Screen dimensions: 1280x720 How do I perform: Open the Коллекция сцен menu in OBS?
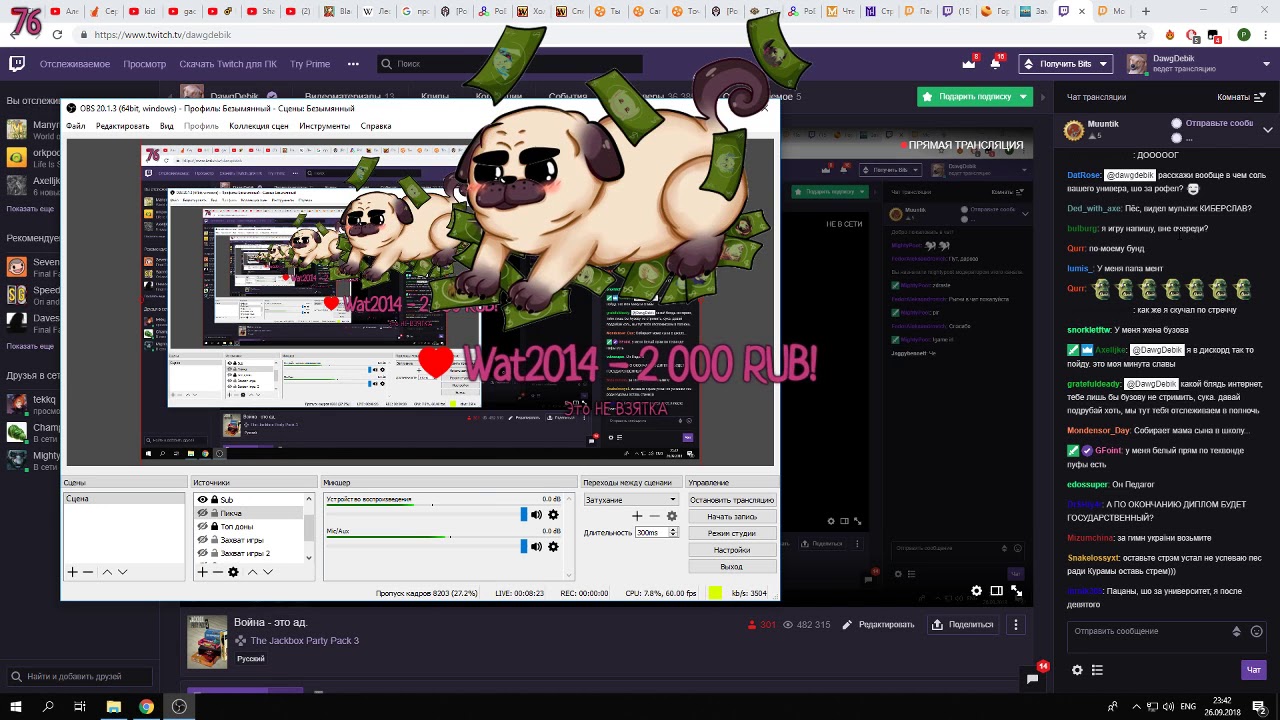coord(259,126)
